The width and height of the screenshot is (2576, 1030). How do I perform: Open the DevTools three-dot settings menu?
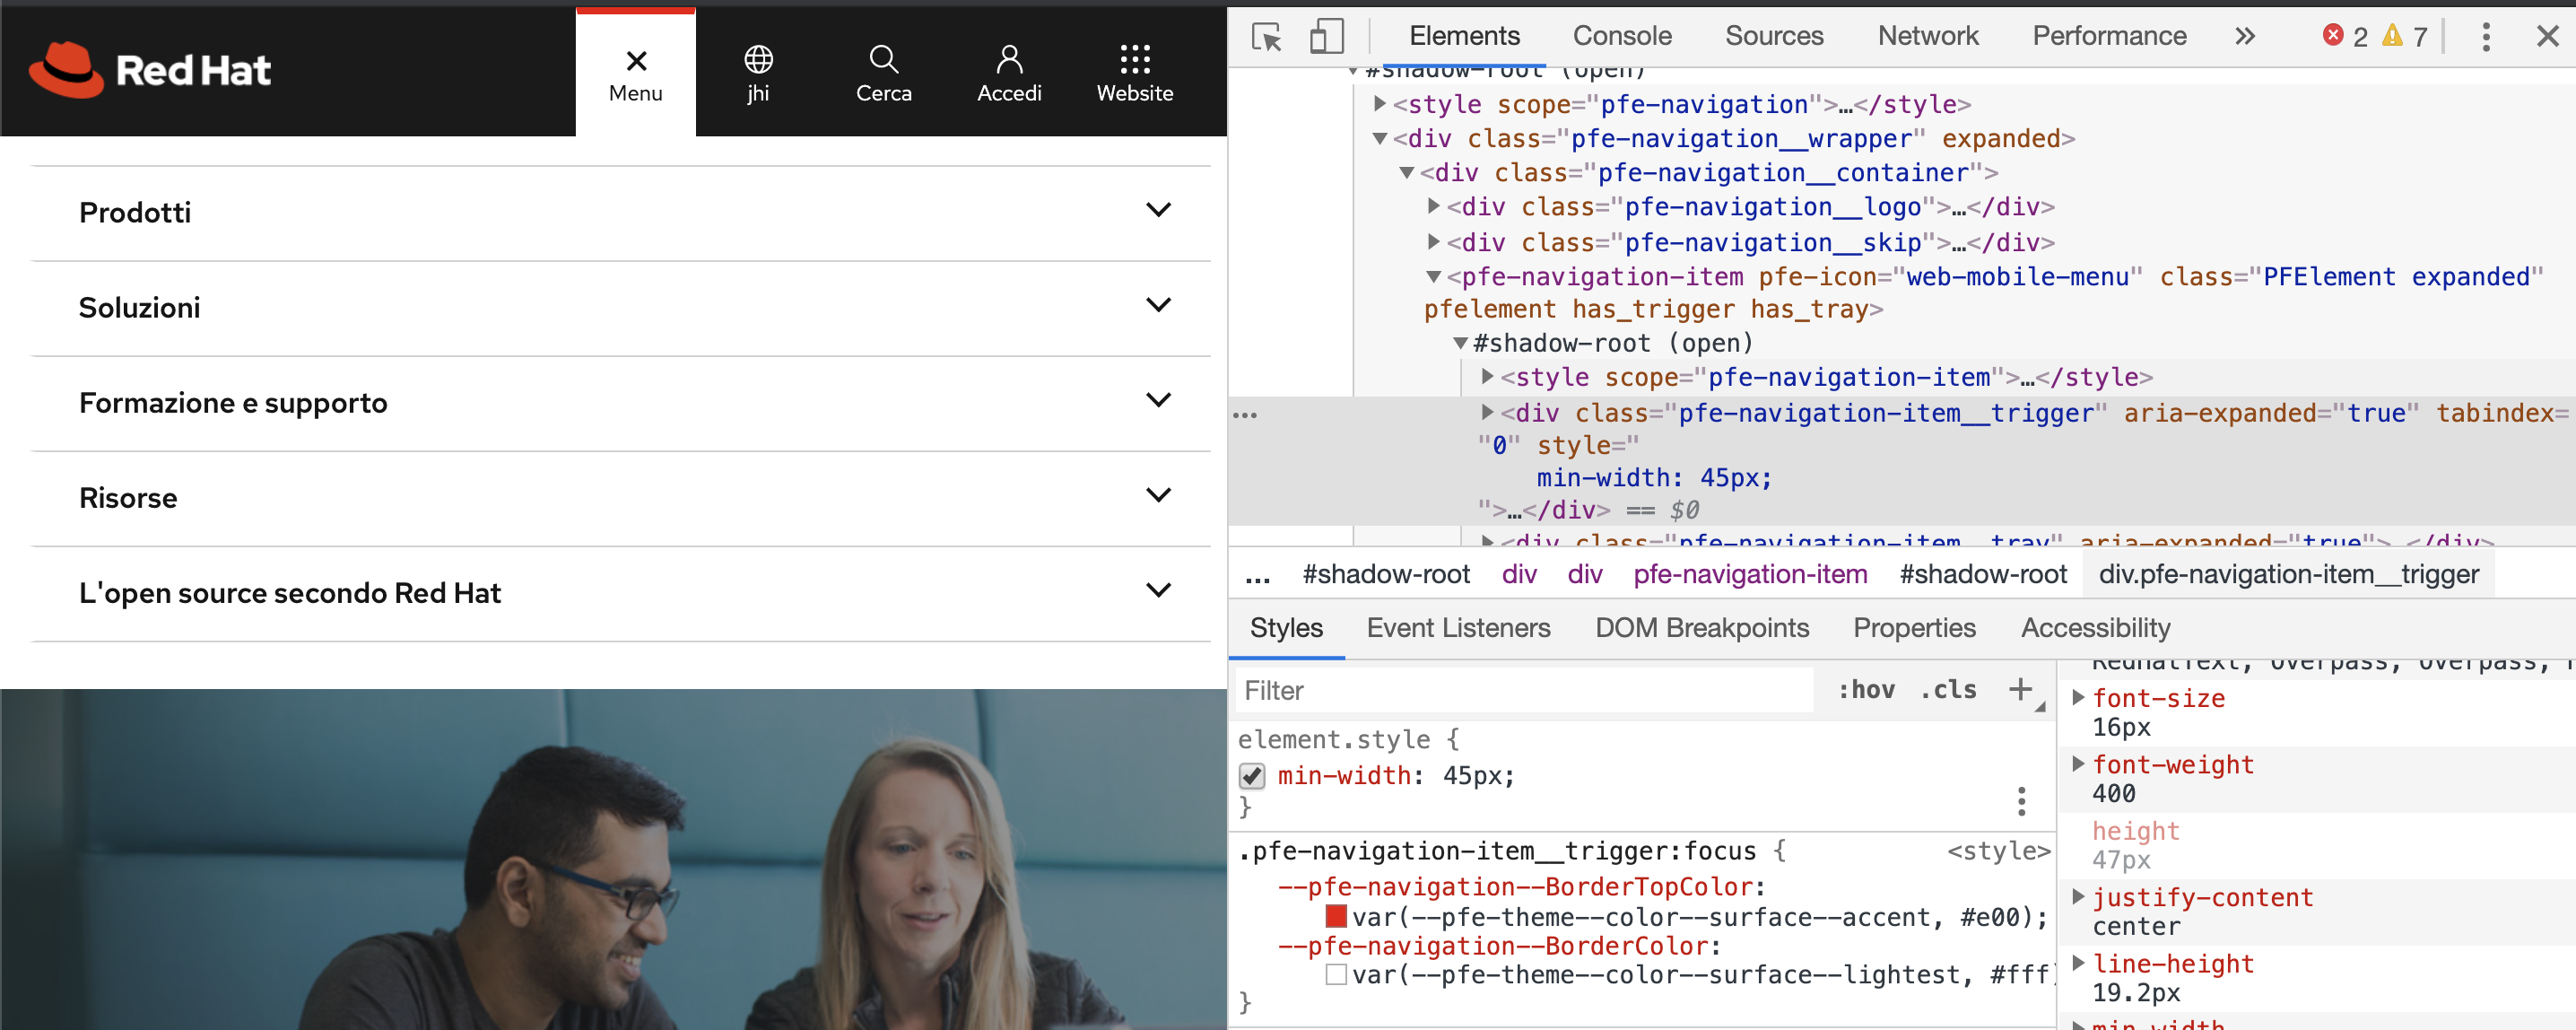[2485, 37]
